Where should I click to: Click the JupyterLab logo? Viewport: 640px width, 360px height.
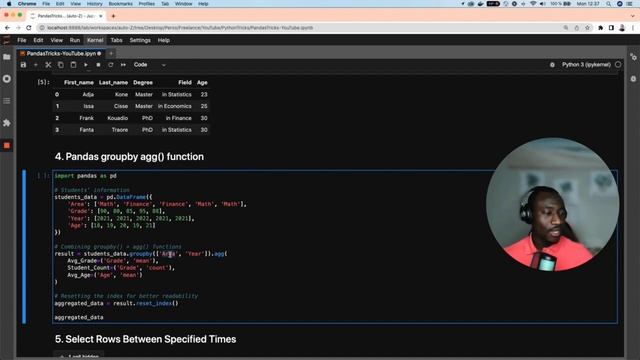[x=6, y=40]
